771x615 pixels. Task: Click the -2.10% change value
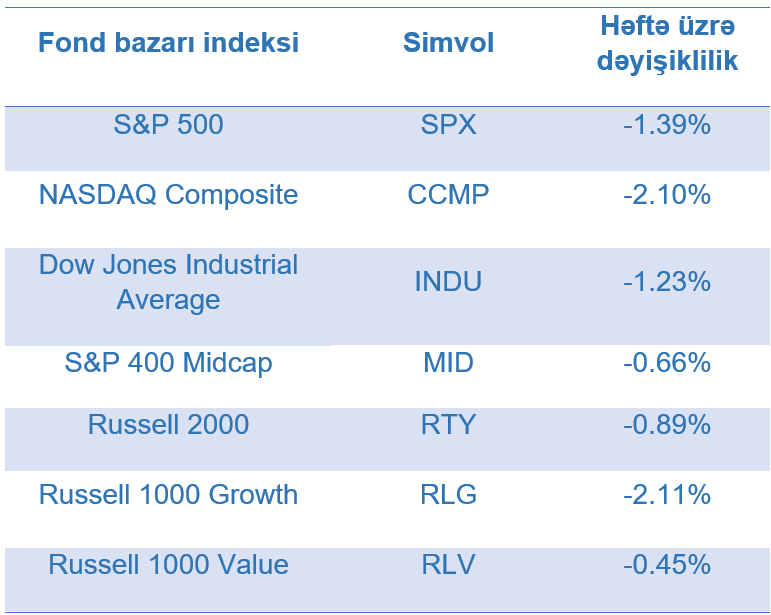coord(666,194)
